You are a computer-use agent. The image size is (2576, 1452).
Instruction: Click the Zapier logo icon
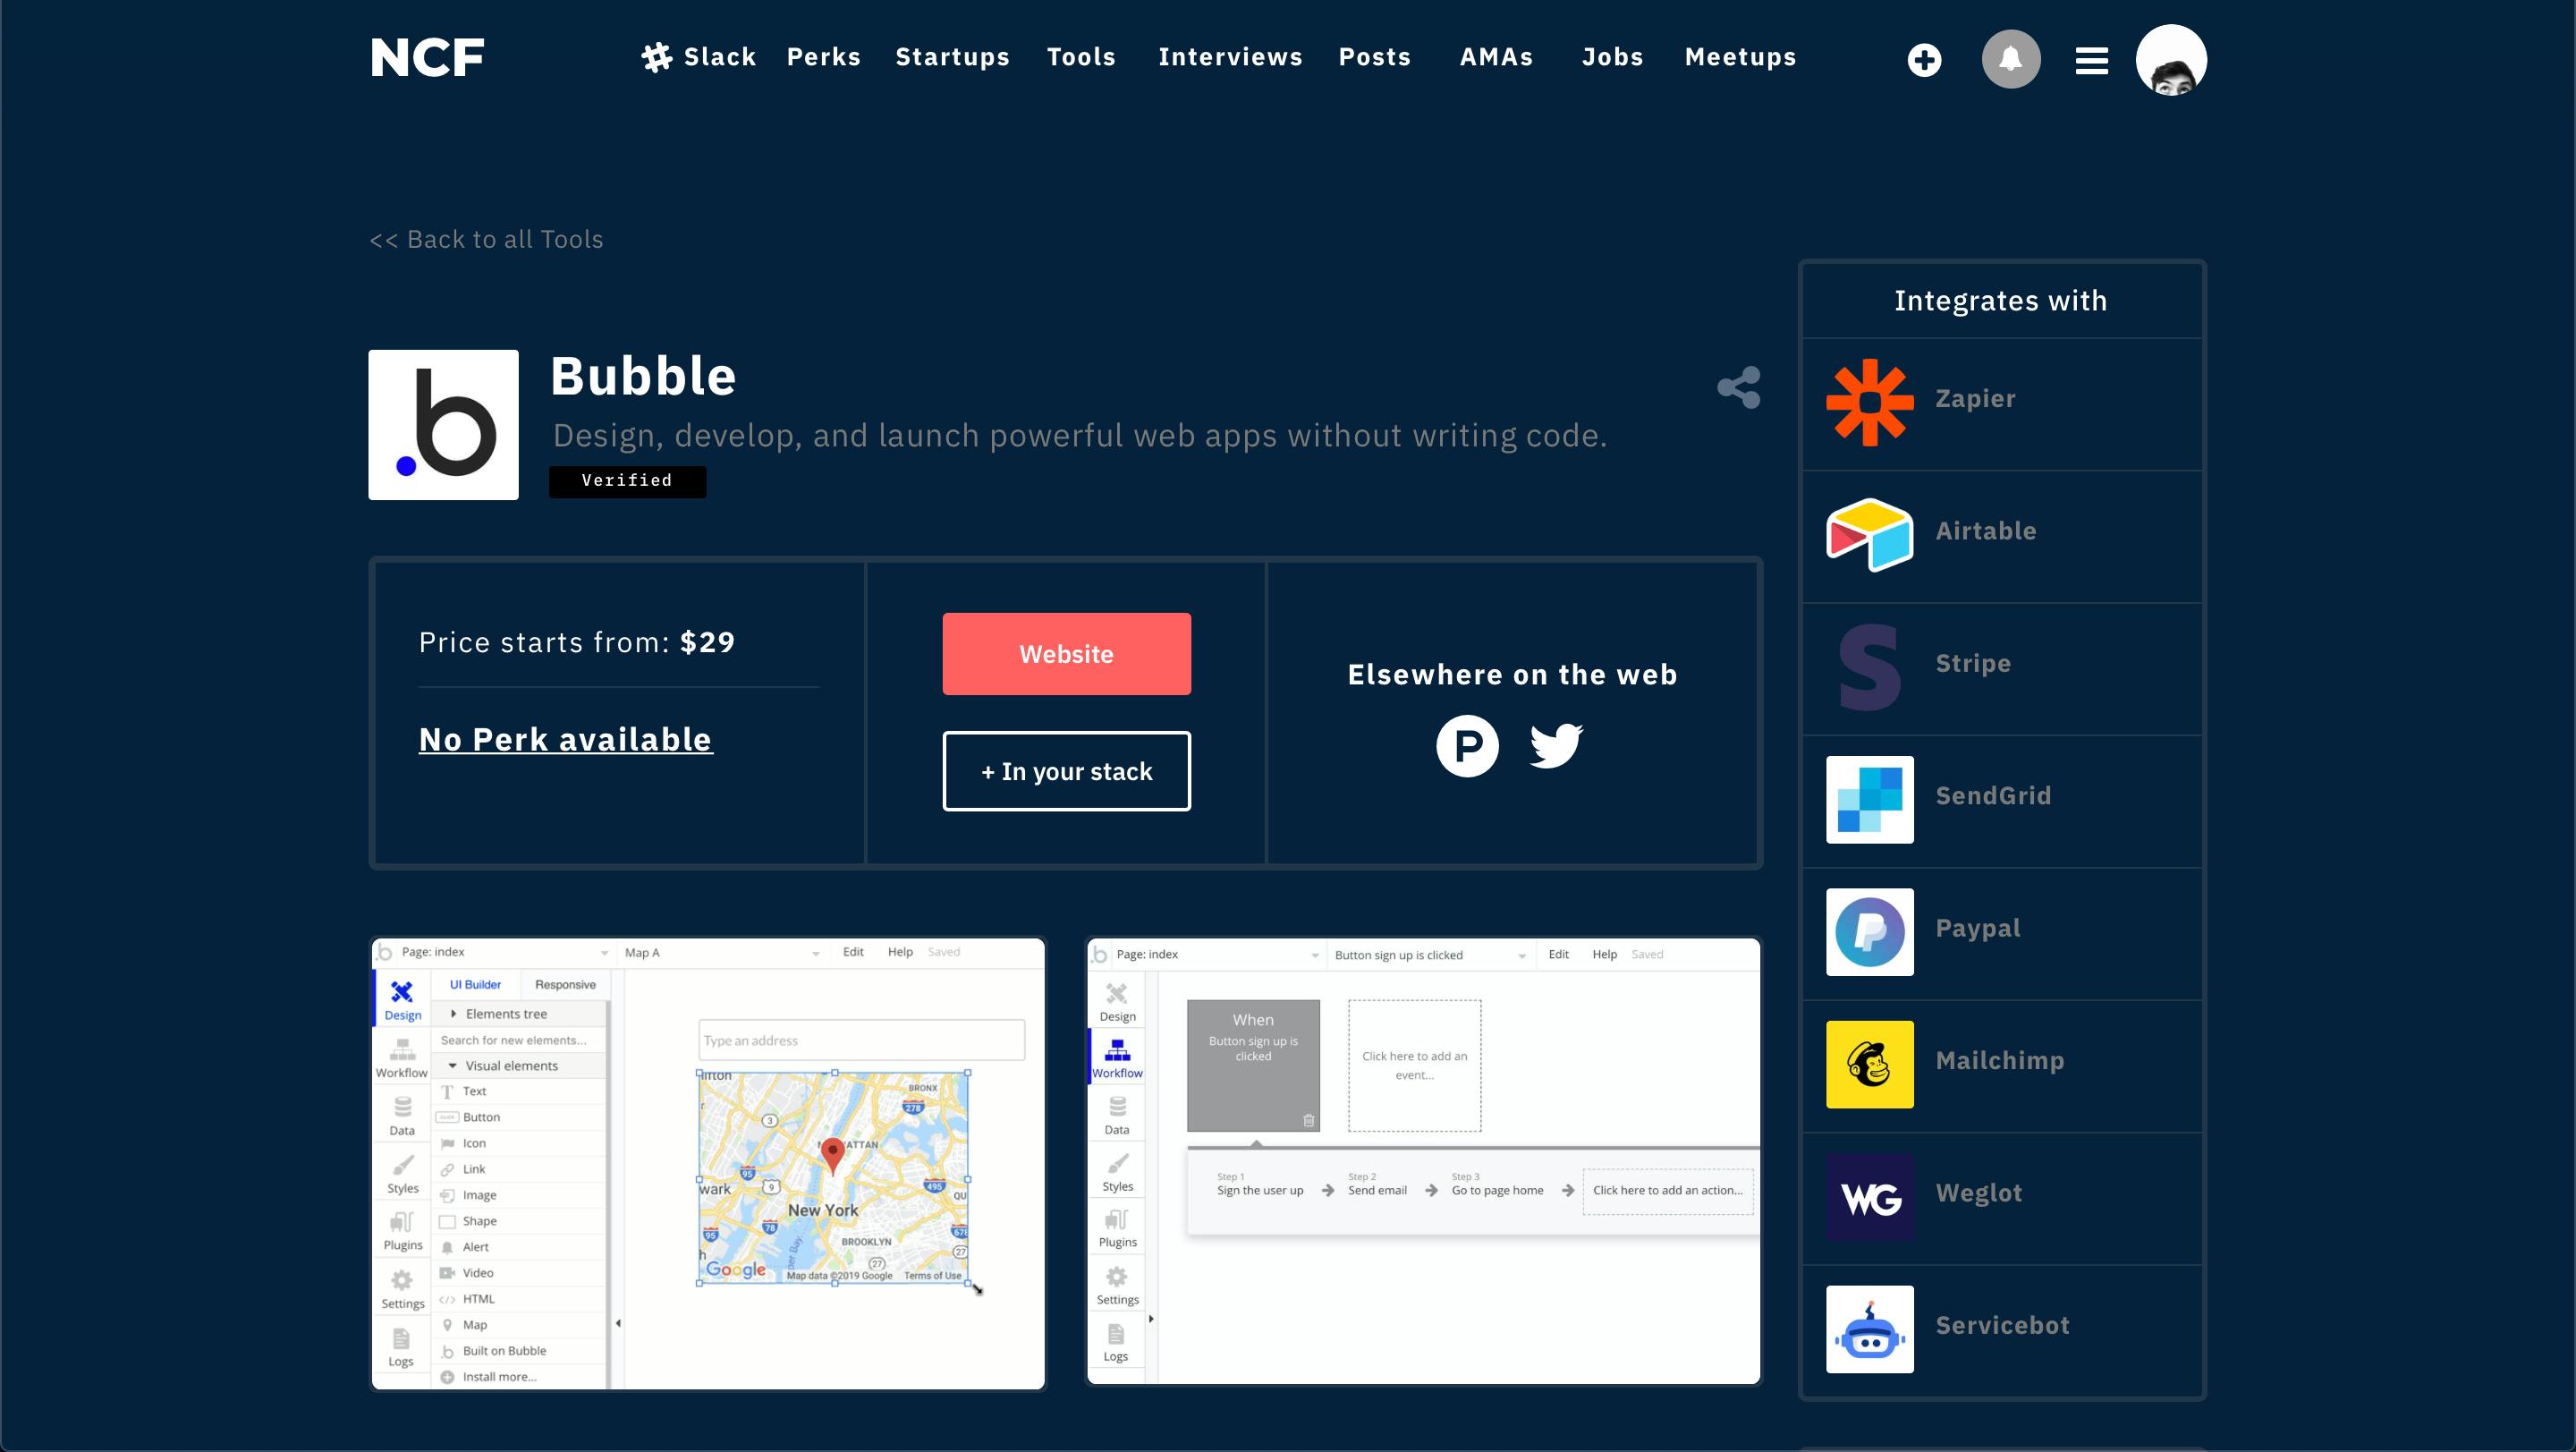click(x=1870, y=402)
